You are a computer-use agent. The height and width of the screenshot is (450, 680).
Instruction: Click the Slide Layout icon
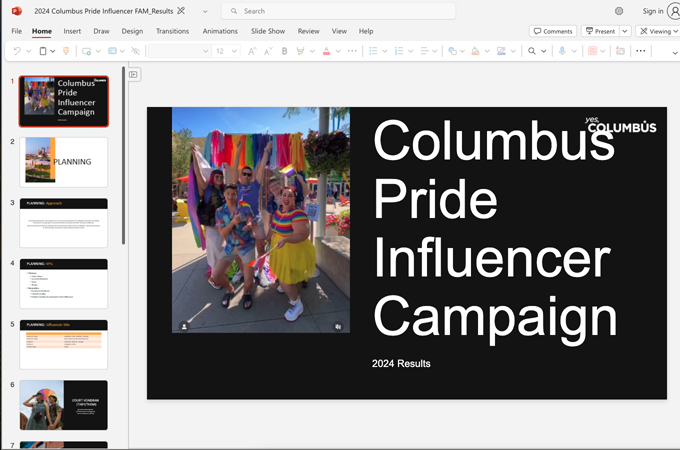click(112, 51)
